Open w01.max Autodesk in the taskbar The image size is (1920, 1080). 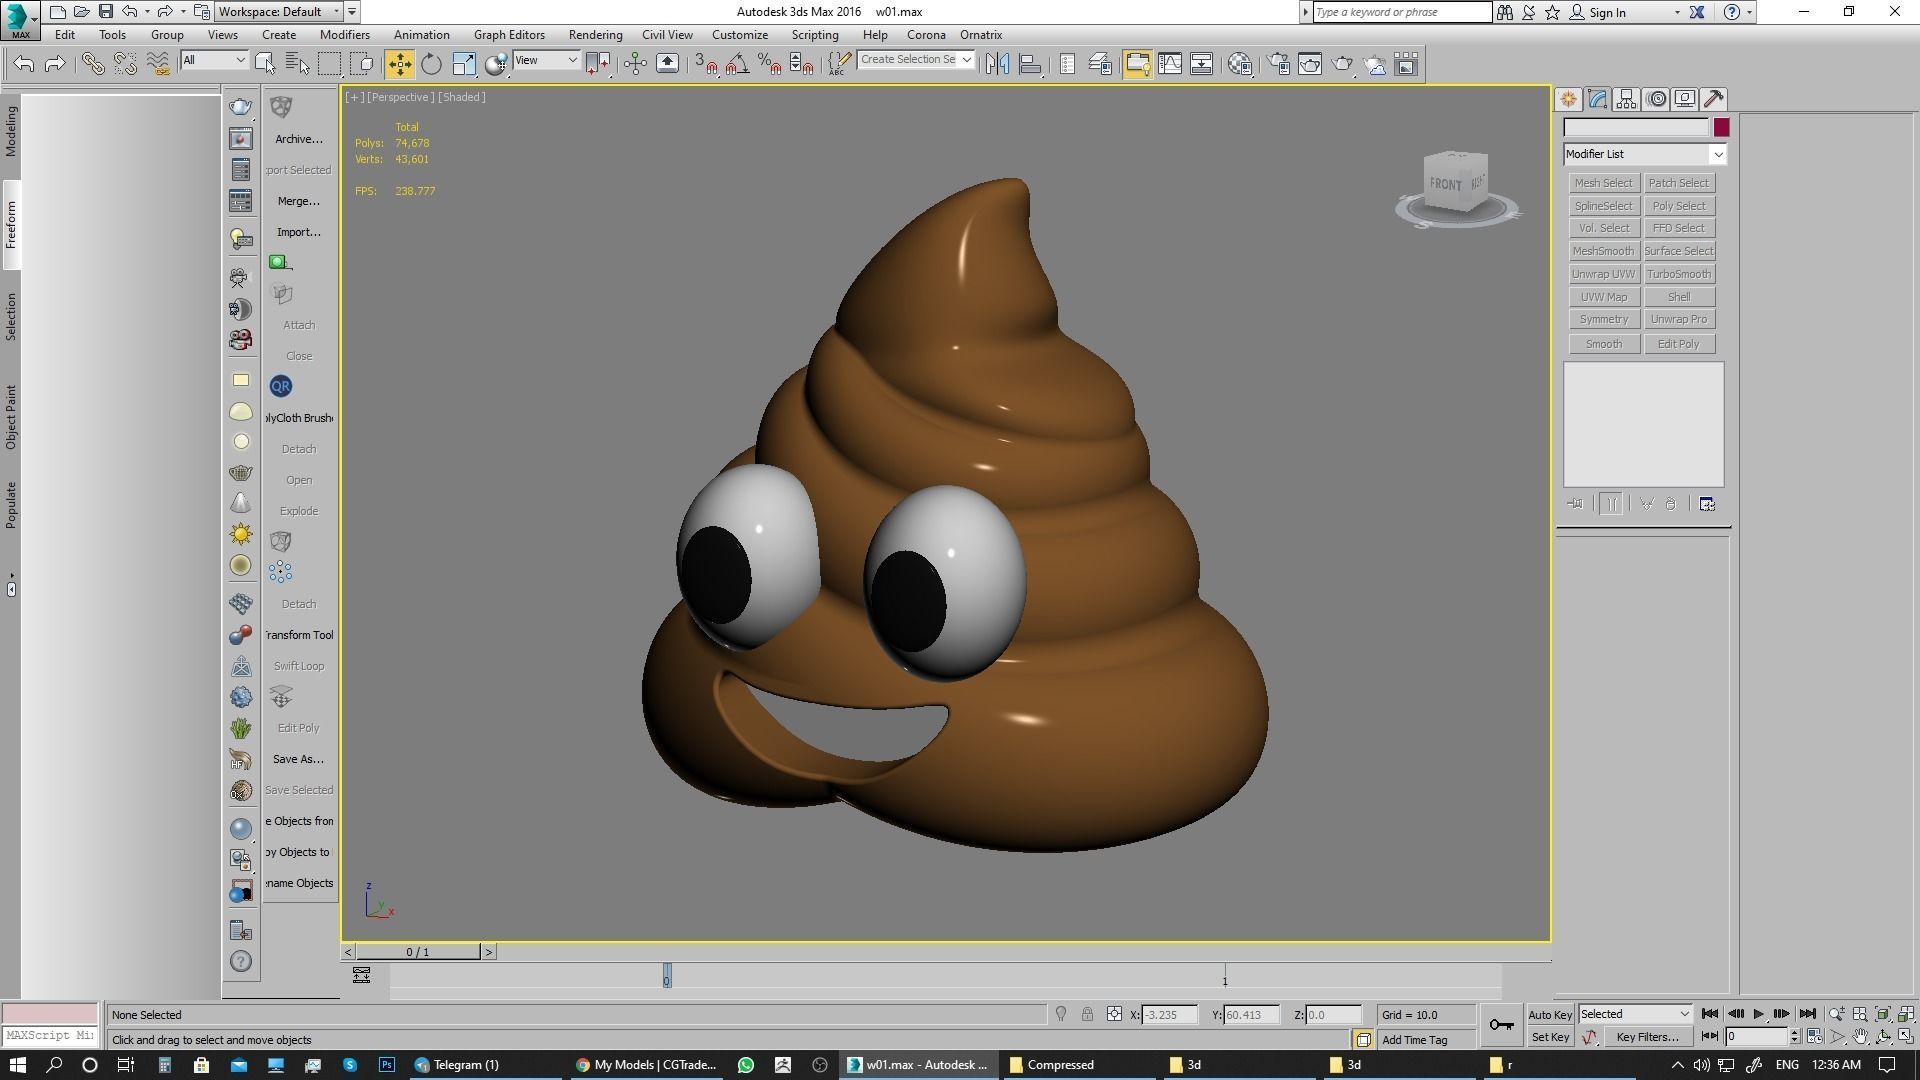point(918,1065)
